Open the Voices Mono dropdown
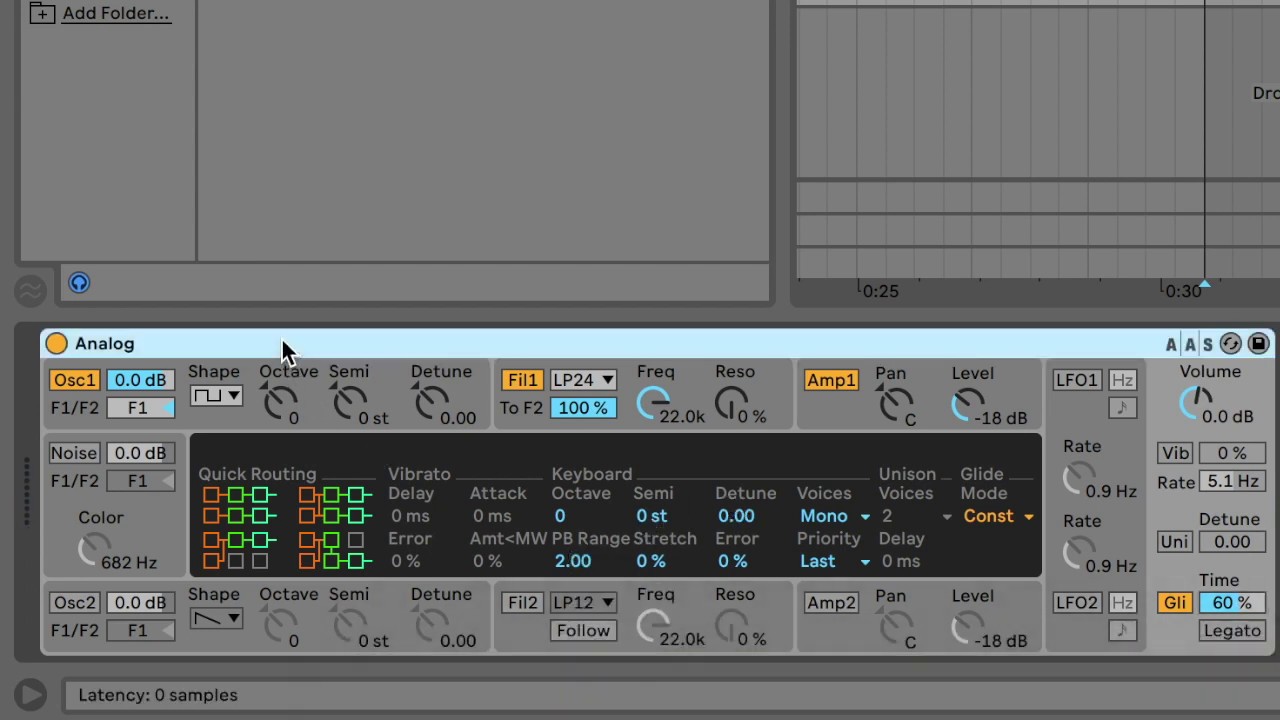The height and width of the screenshot is (720, 1280). [834, 516]
